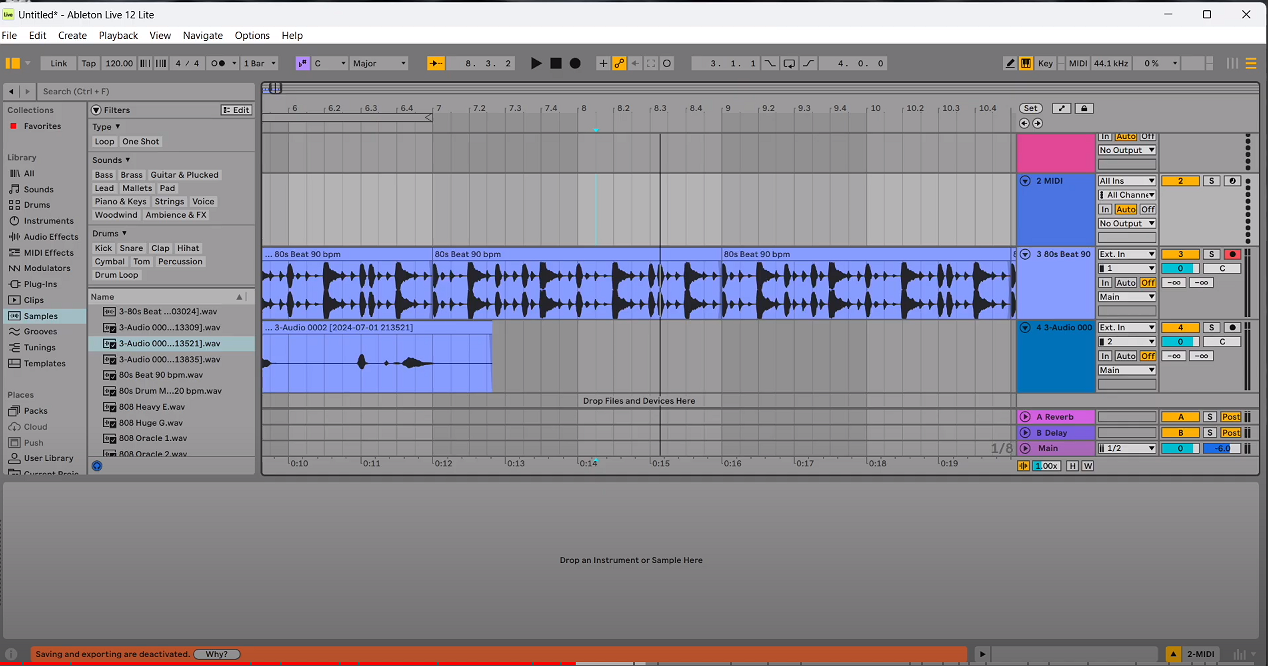Viewport: 1268px width, 666px height.
Task: Set track 3 monitoring to Off
Action: coord(1148,282)
